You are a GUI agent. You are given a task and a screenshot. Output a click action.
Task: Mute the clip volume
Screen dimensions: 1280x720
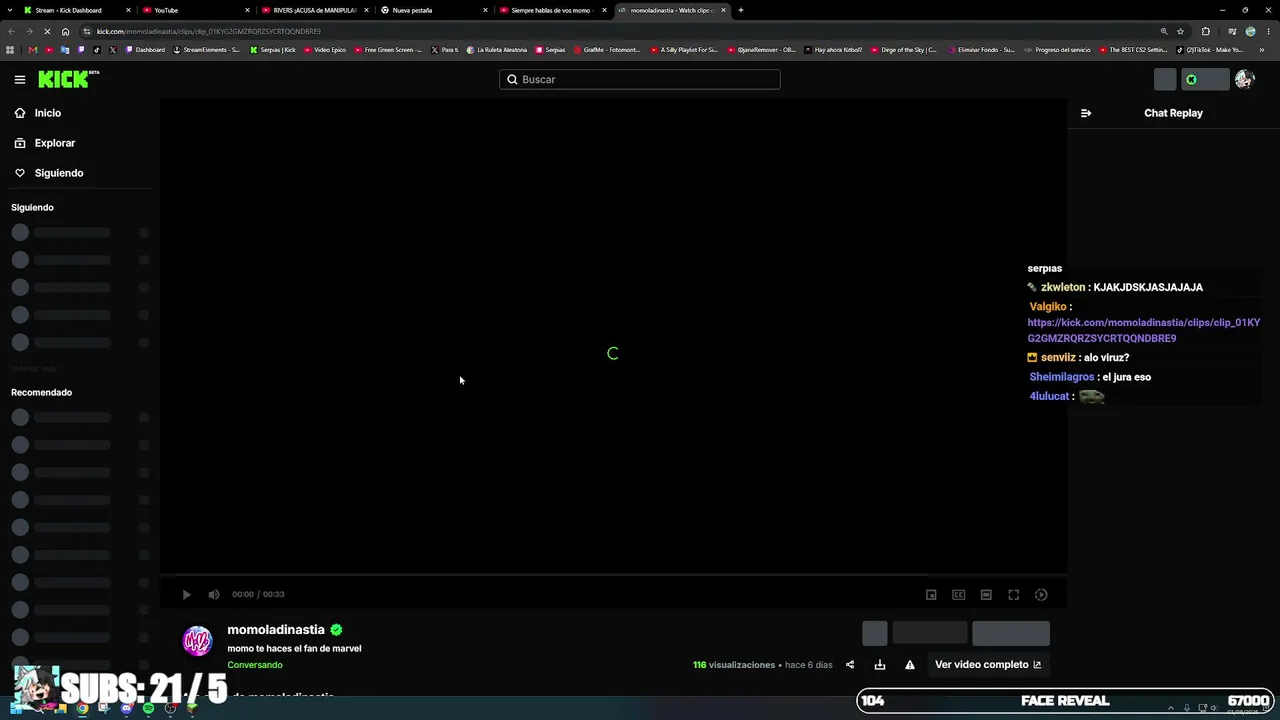(x=213, y=594)
